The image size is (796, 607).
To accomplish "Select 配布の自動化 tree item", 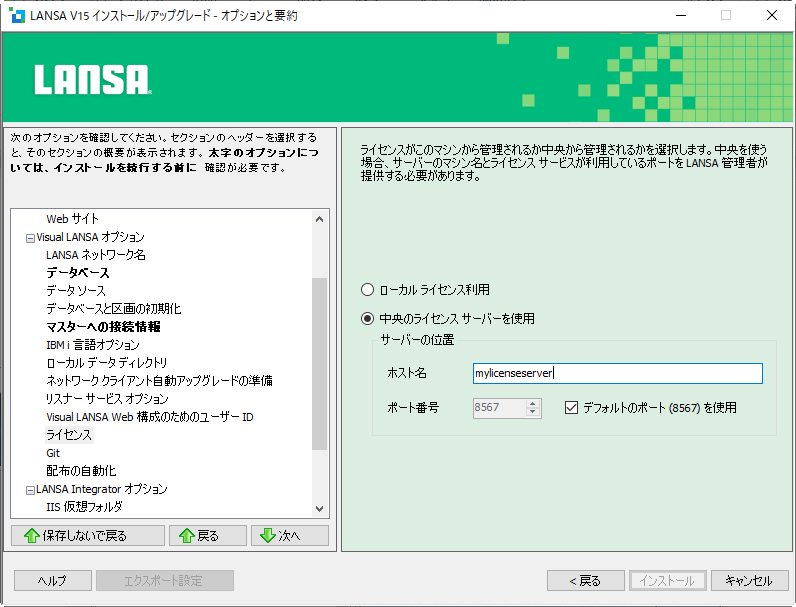I will pos(81,471).
